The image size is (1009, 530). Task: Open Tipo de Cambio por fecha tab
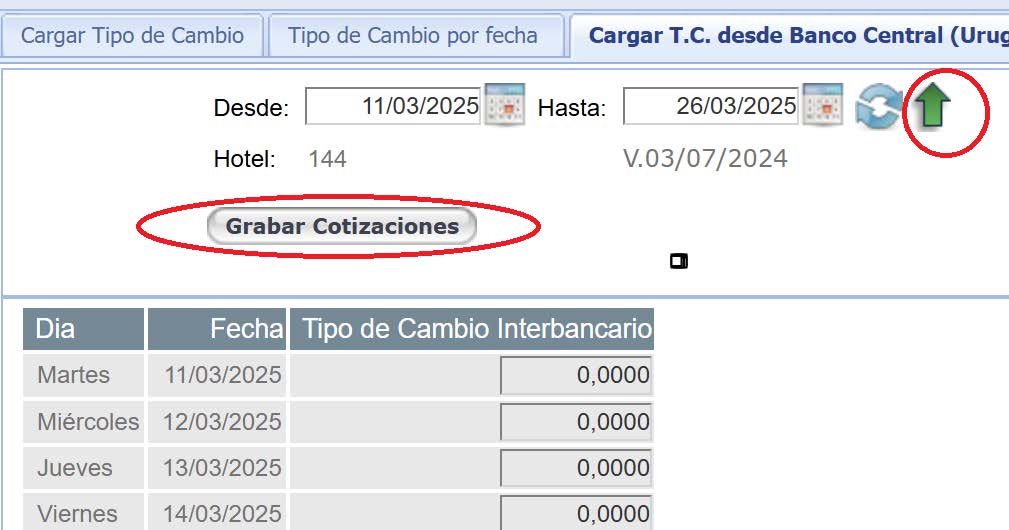(413, 36)
